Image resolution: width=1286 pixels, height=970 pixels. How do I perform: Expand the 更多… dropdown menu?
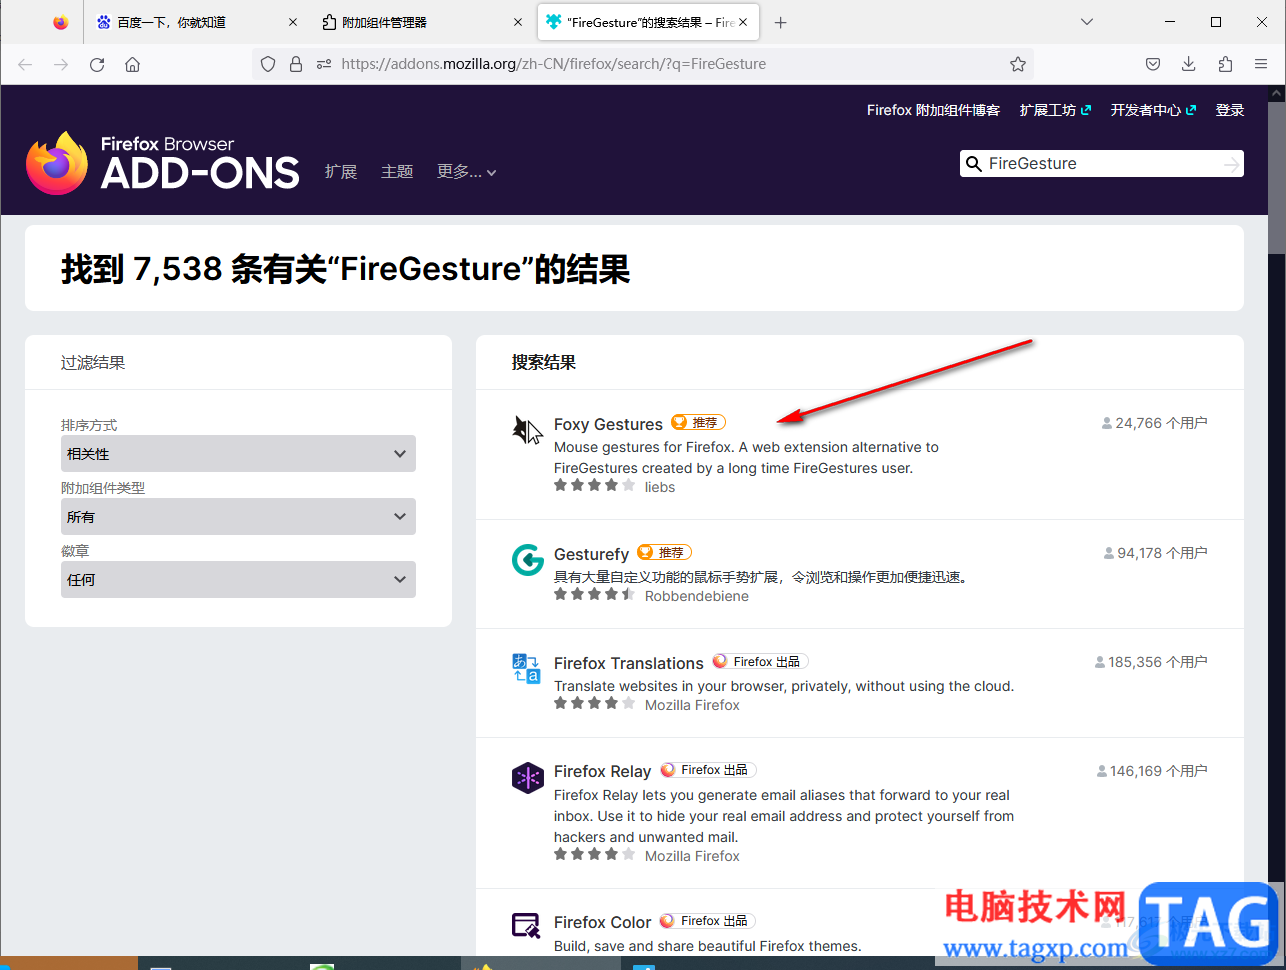coord(466,172)
